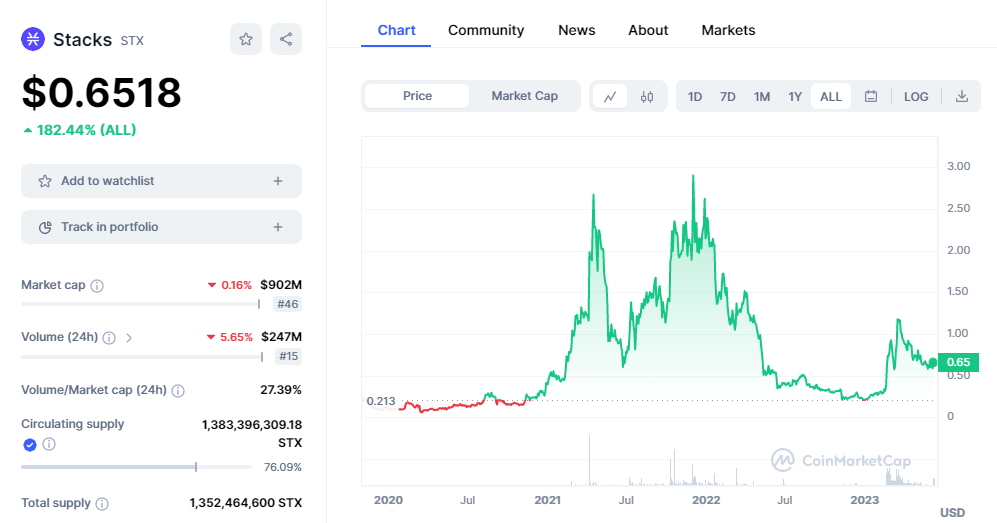This screenshot has height=523, width=997.
Task: Open the About tab
Action: click(x=648, y=31)
